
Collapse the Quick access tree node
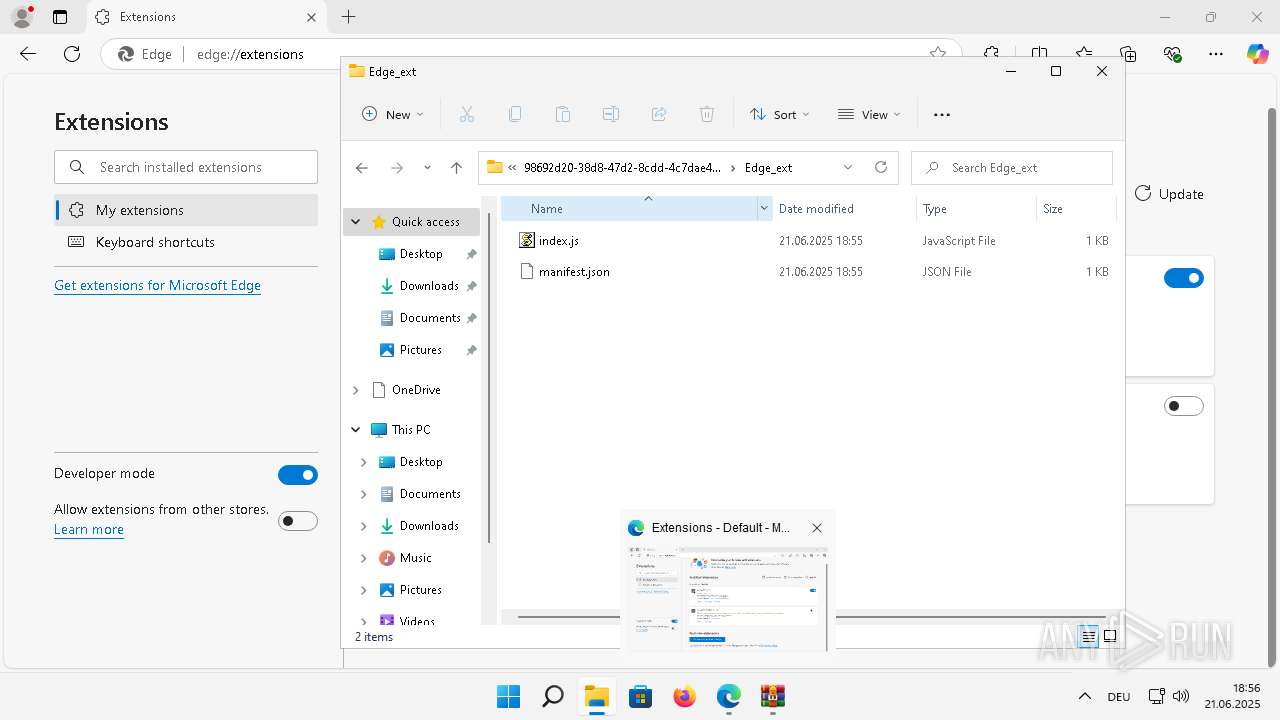pyautogui.click(x=356, y=222)
